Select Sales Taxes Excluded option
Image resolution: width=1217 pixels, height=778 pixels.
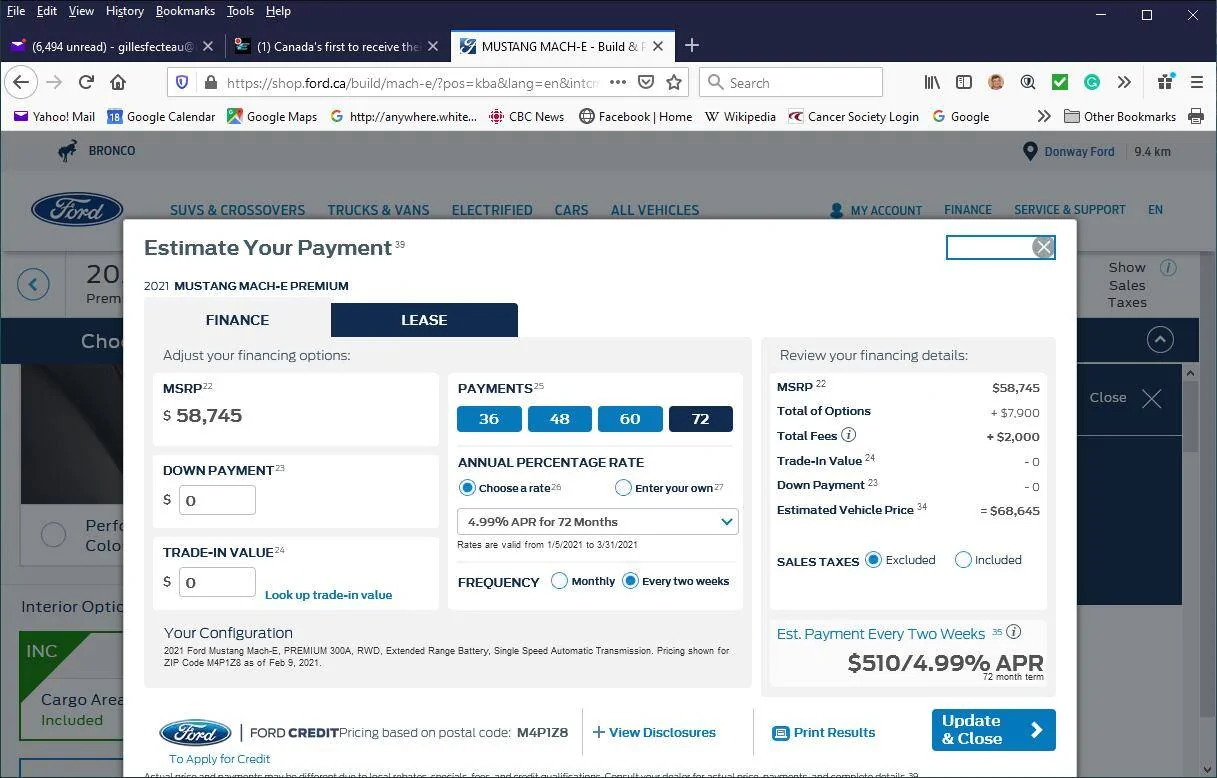click(x=873, y=560)
